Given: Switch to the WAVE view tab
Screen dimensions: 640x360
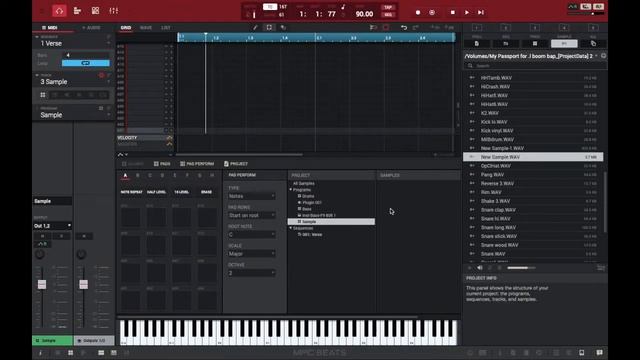Looking at the screenshot, I should (x=146, y=28).
